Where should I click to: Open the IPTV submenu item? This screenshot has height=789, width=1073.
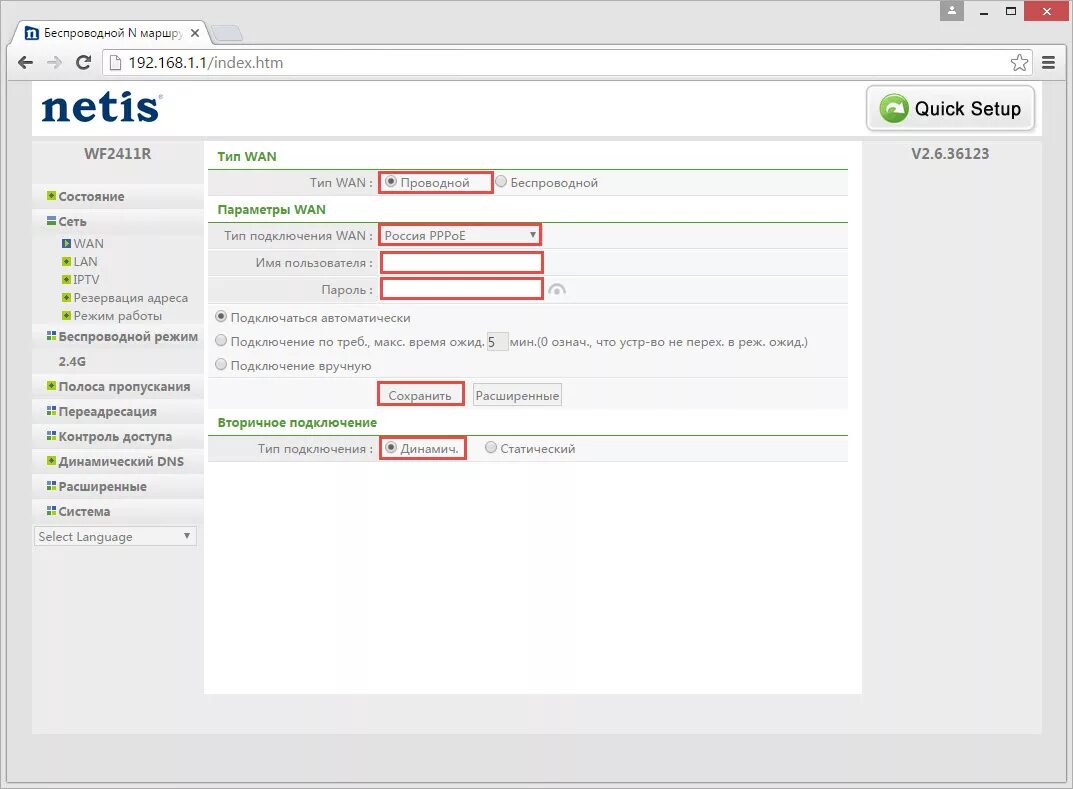click(86, 279)
